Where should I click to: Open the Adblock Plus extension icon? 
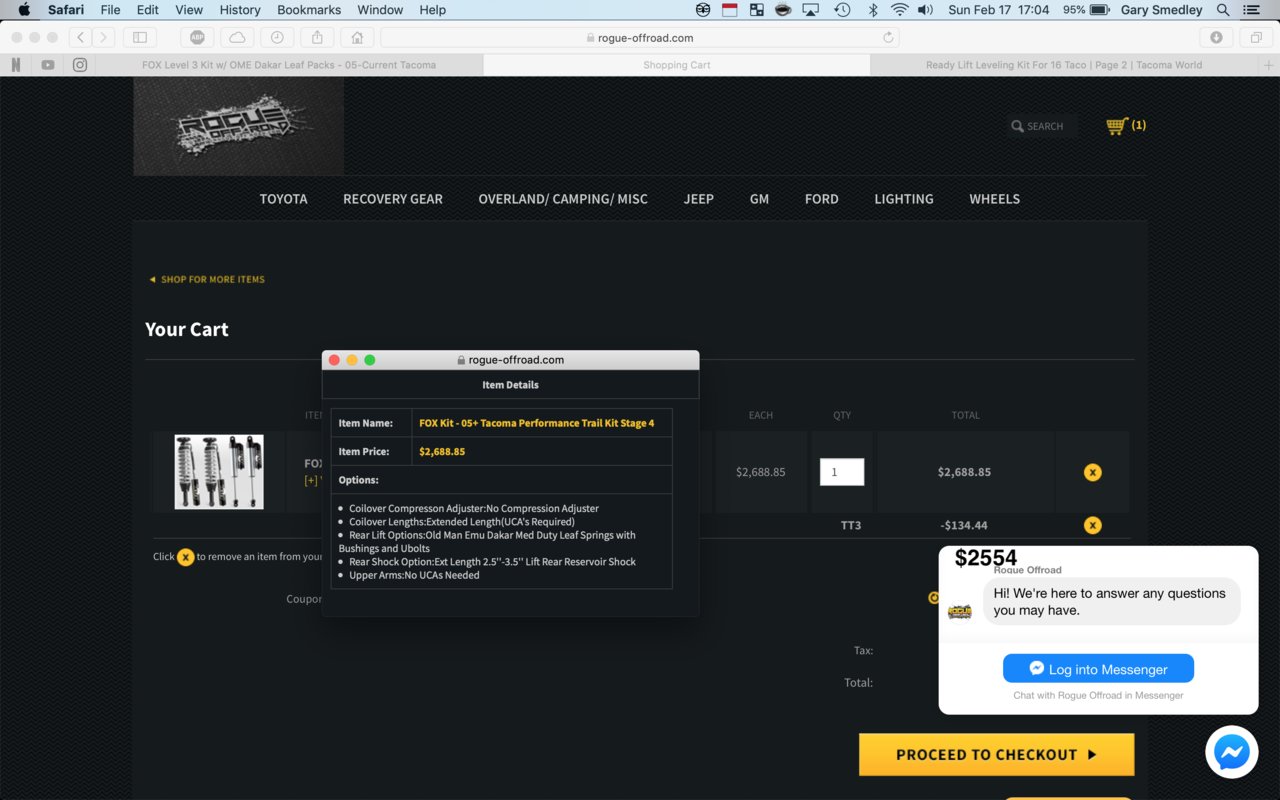coord(198,37)
